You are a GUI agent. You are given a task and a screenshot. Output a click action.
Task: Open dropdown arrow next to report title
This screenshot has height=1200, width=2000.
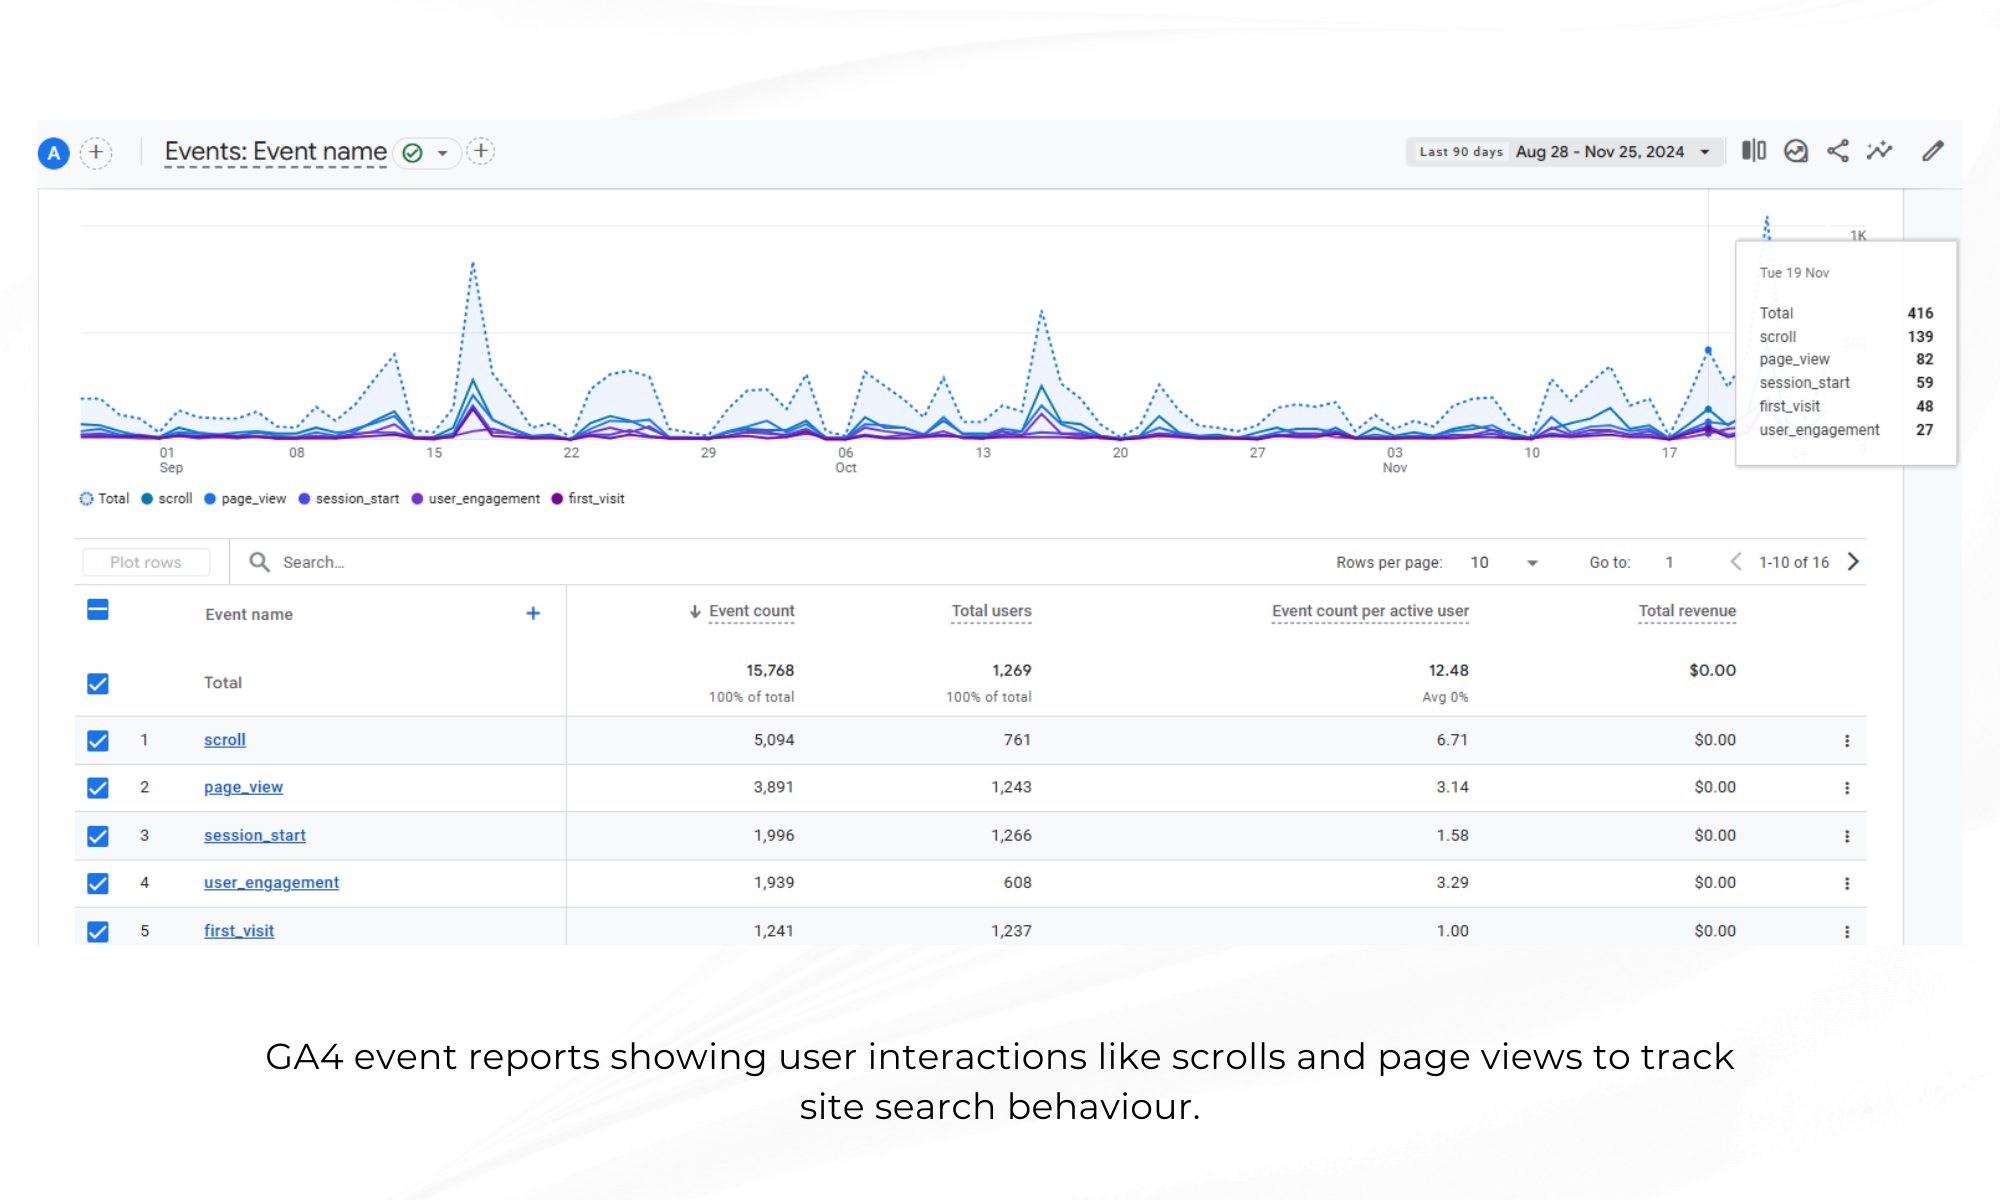(x=442, y=153)
